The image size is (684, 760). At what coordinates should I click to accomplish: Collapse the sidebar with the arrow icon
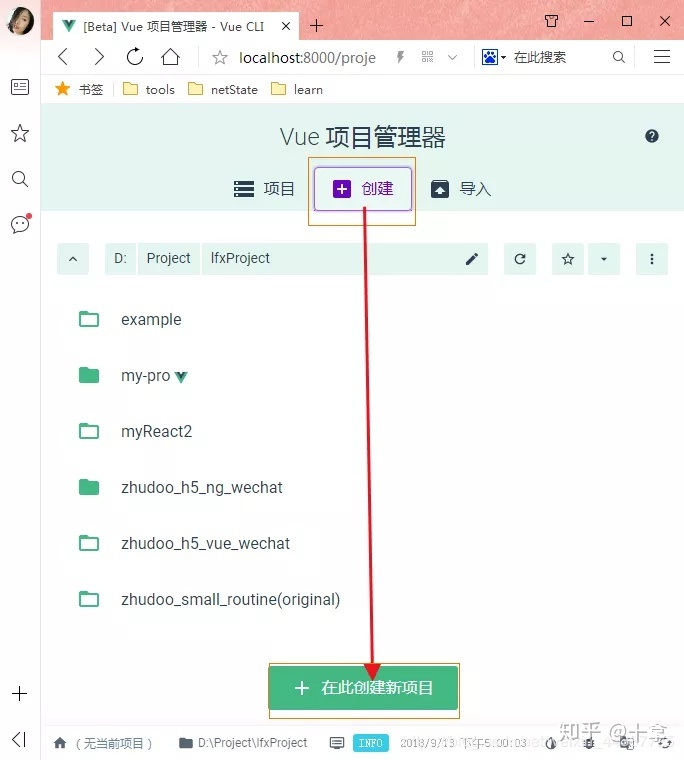(x=19, y=739)
